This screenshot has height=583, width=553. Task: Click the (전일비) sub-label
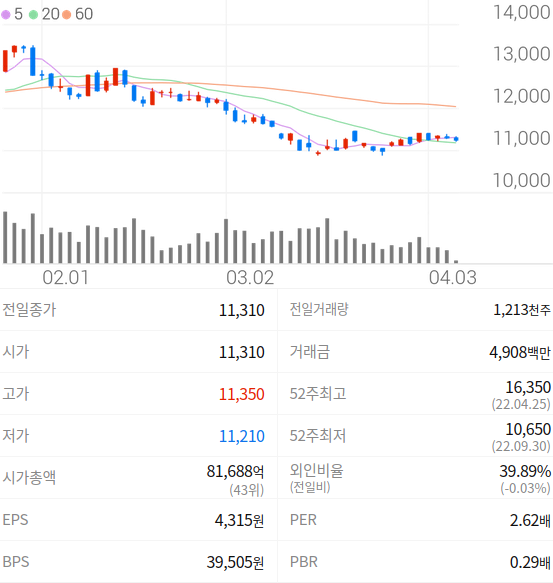tap(310, 487)
